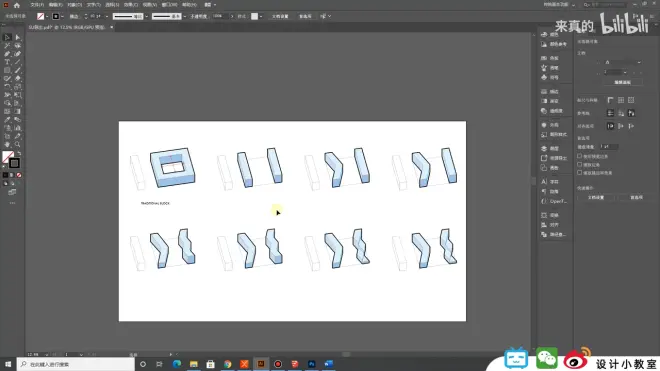This screenshot has height=371, width=660.
Task: Click Preferences button under Quick Actions
Action: (636, 197)
